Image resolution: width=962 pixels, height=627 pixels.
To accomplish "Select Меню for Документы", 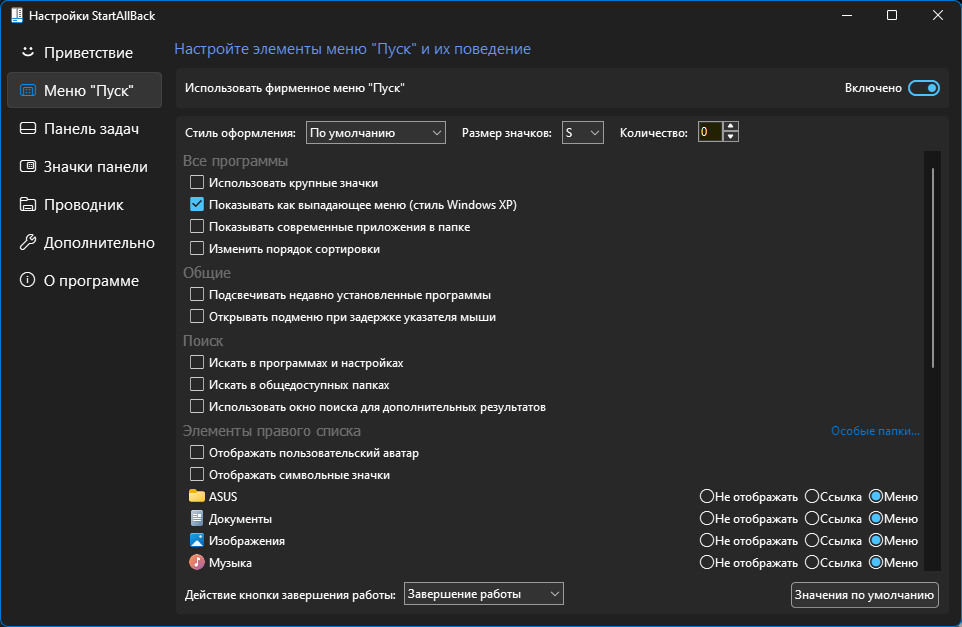I will [876, 518].
